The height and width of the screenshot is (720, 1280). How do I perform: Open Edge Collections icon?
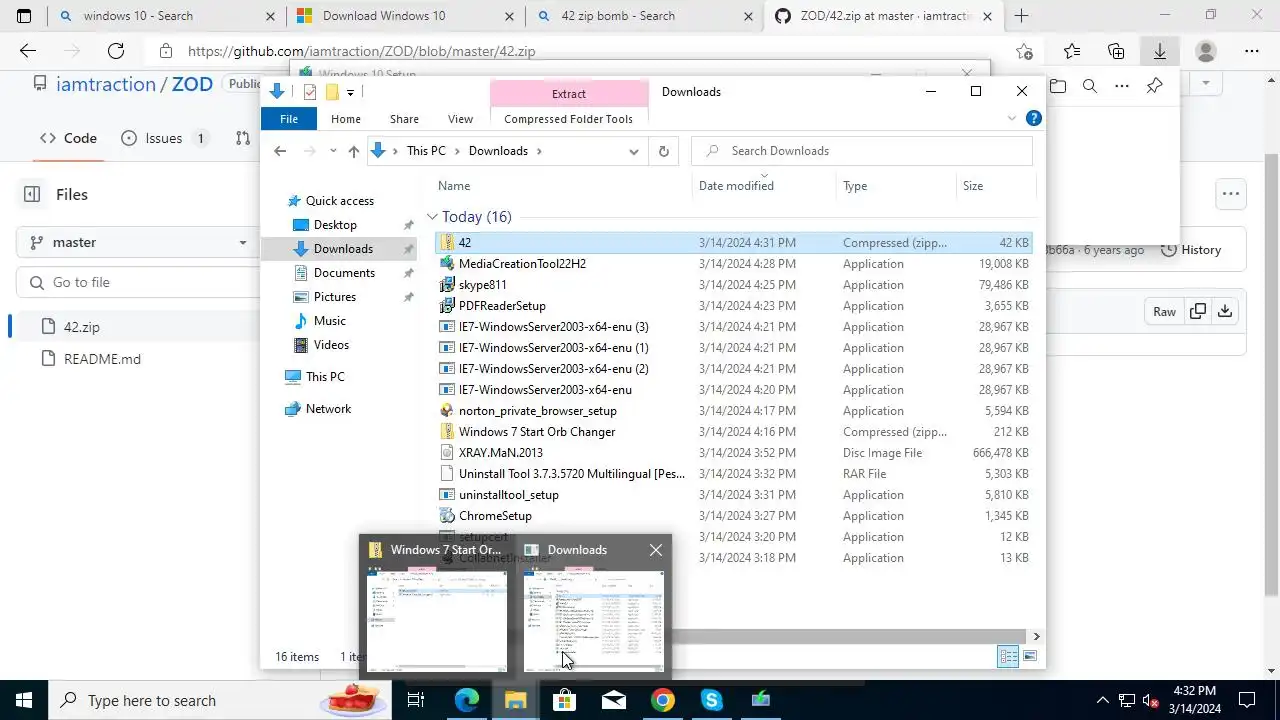coord(1116,51)
